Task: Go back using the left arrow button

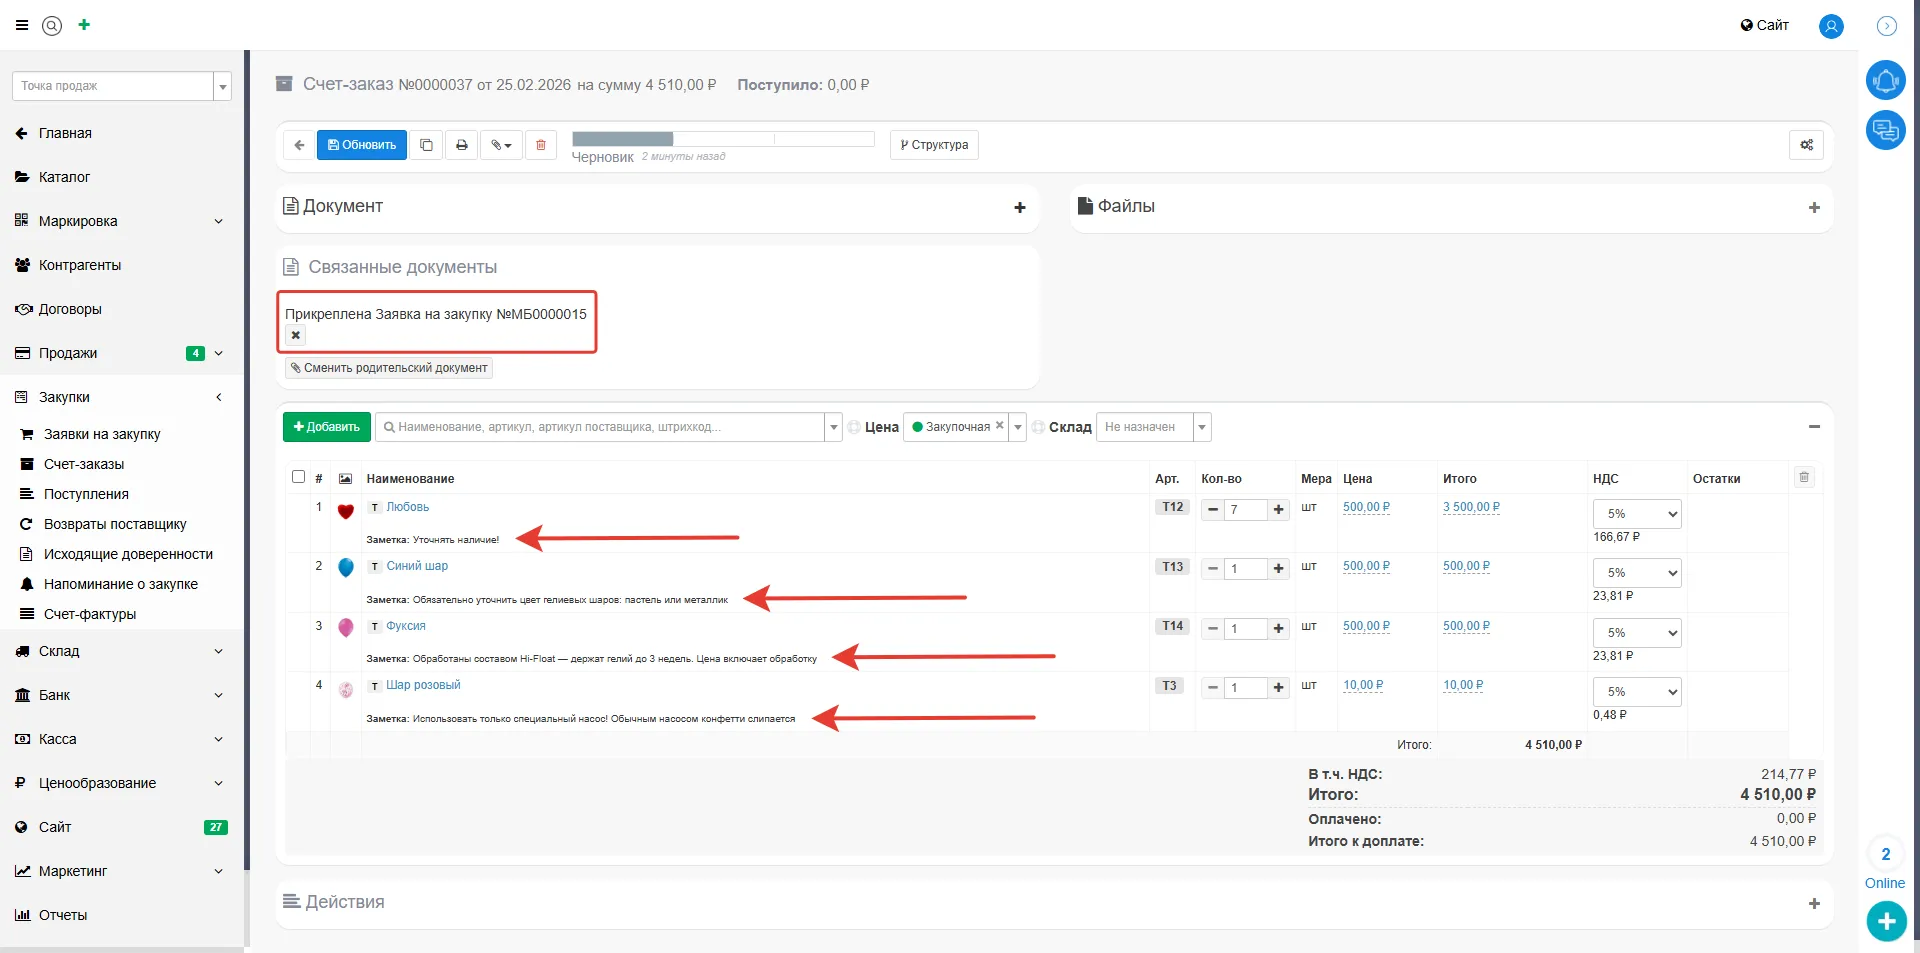Action: (x=299, y=145)
